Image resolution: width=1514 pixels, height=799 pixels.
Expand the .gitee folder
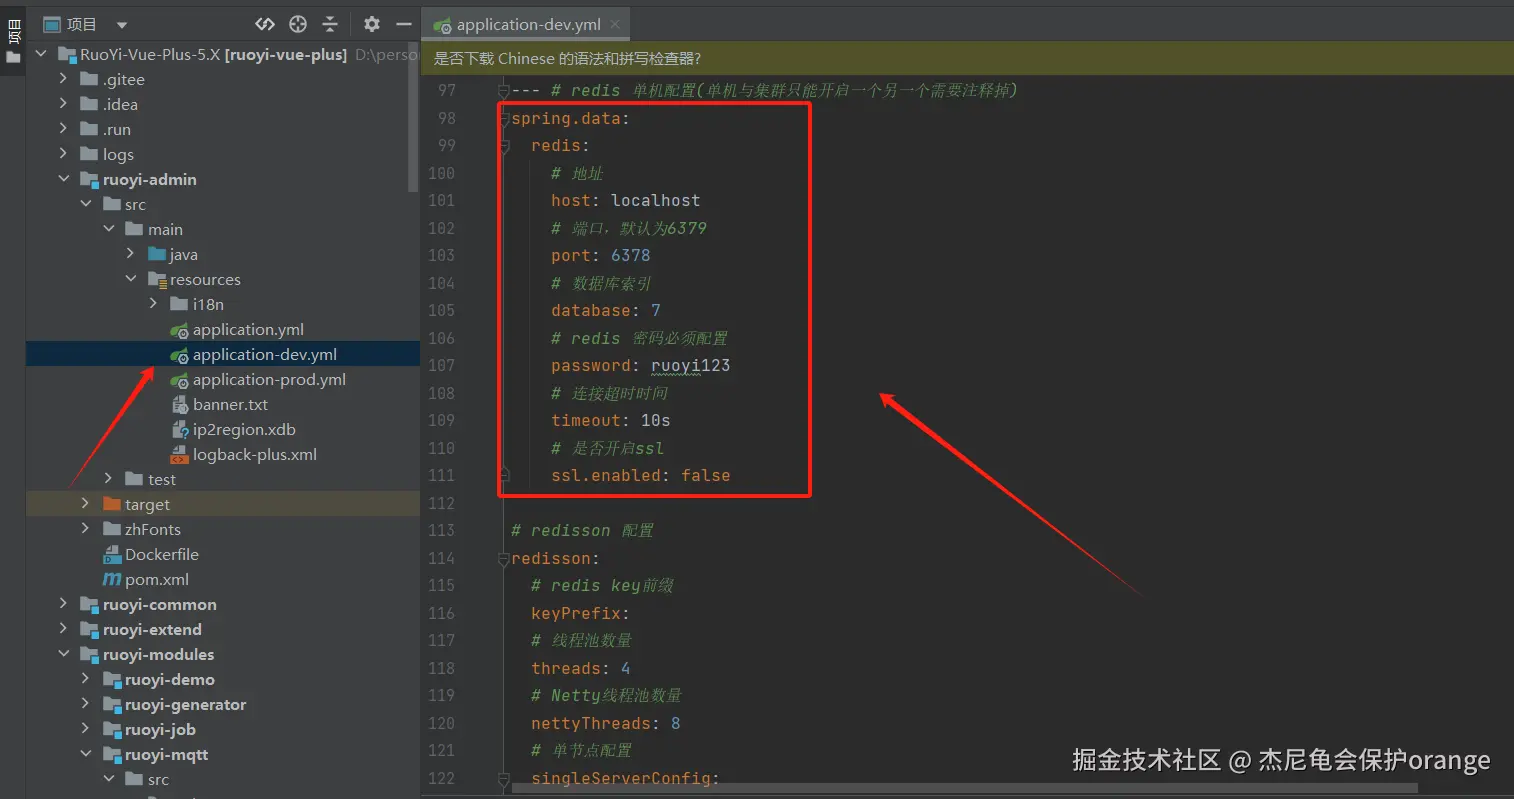pyautogui.click(x=63, y=79)
